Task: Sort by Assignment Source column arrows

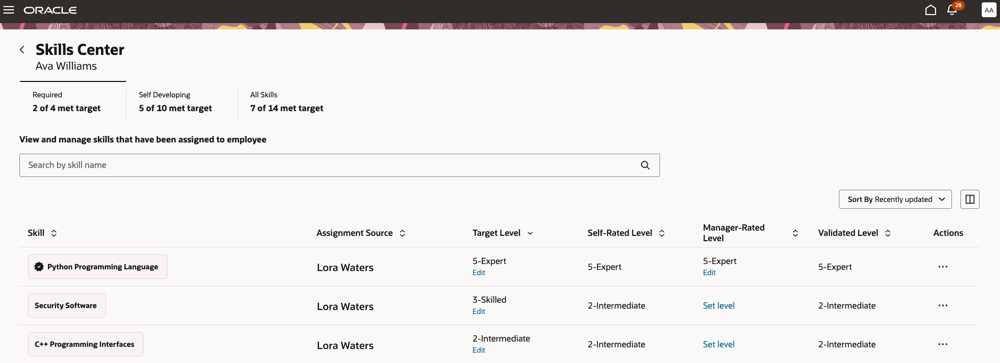Action: pos(402,233)
